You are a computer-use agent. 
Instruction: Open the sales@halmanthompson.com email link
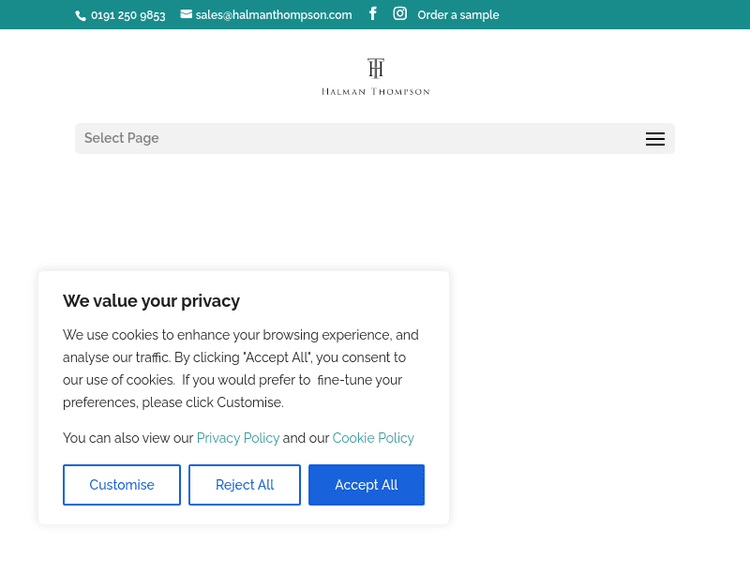click(x=273, y=15)
